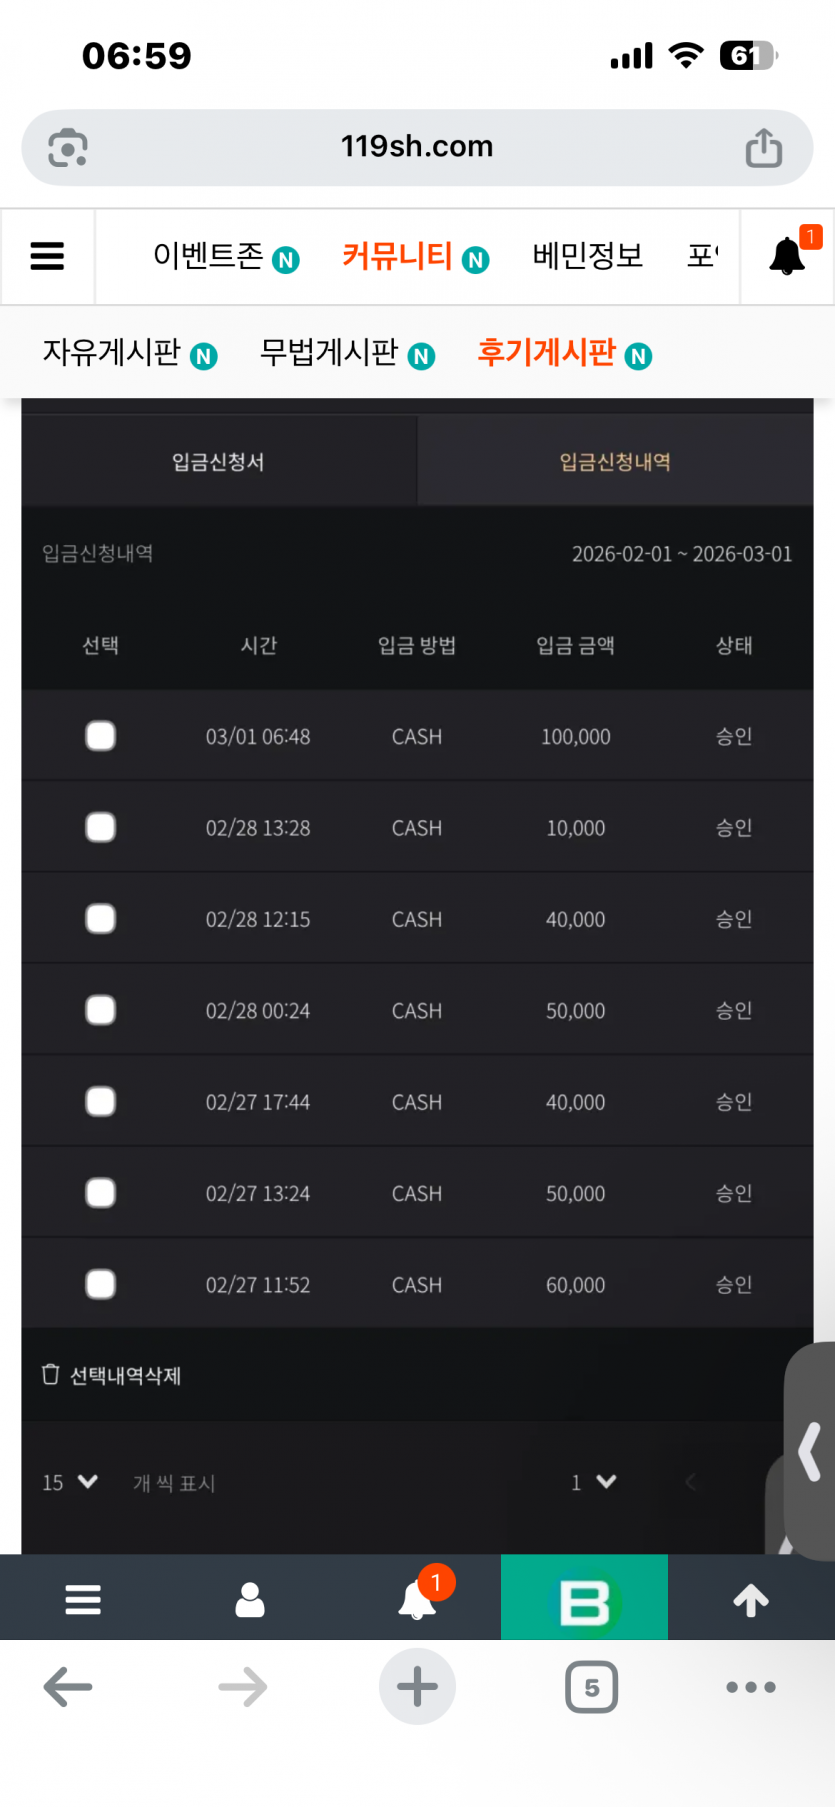The image size is (835, 1807).
Task: Go to the 무법게시판 board
Action: click(346, 353)
